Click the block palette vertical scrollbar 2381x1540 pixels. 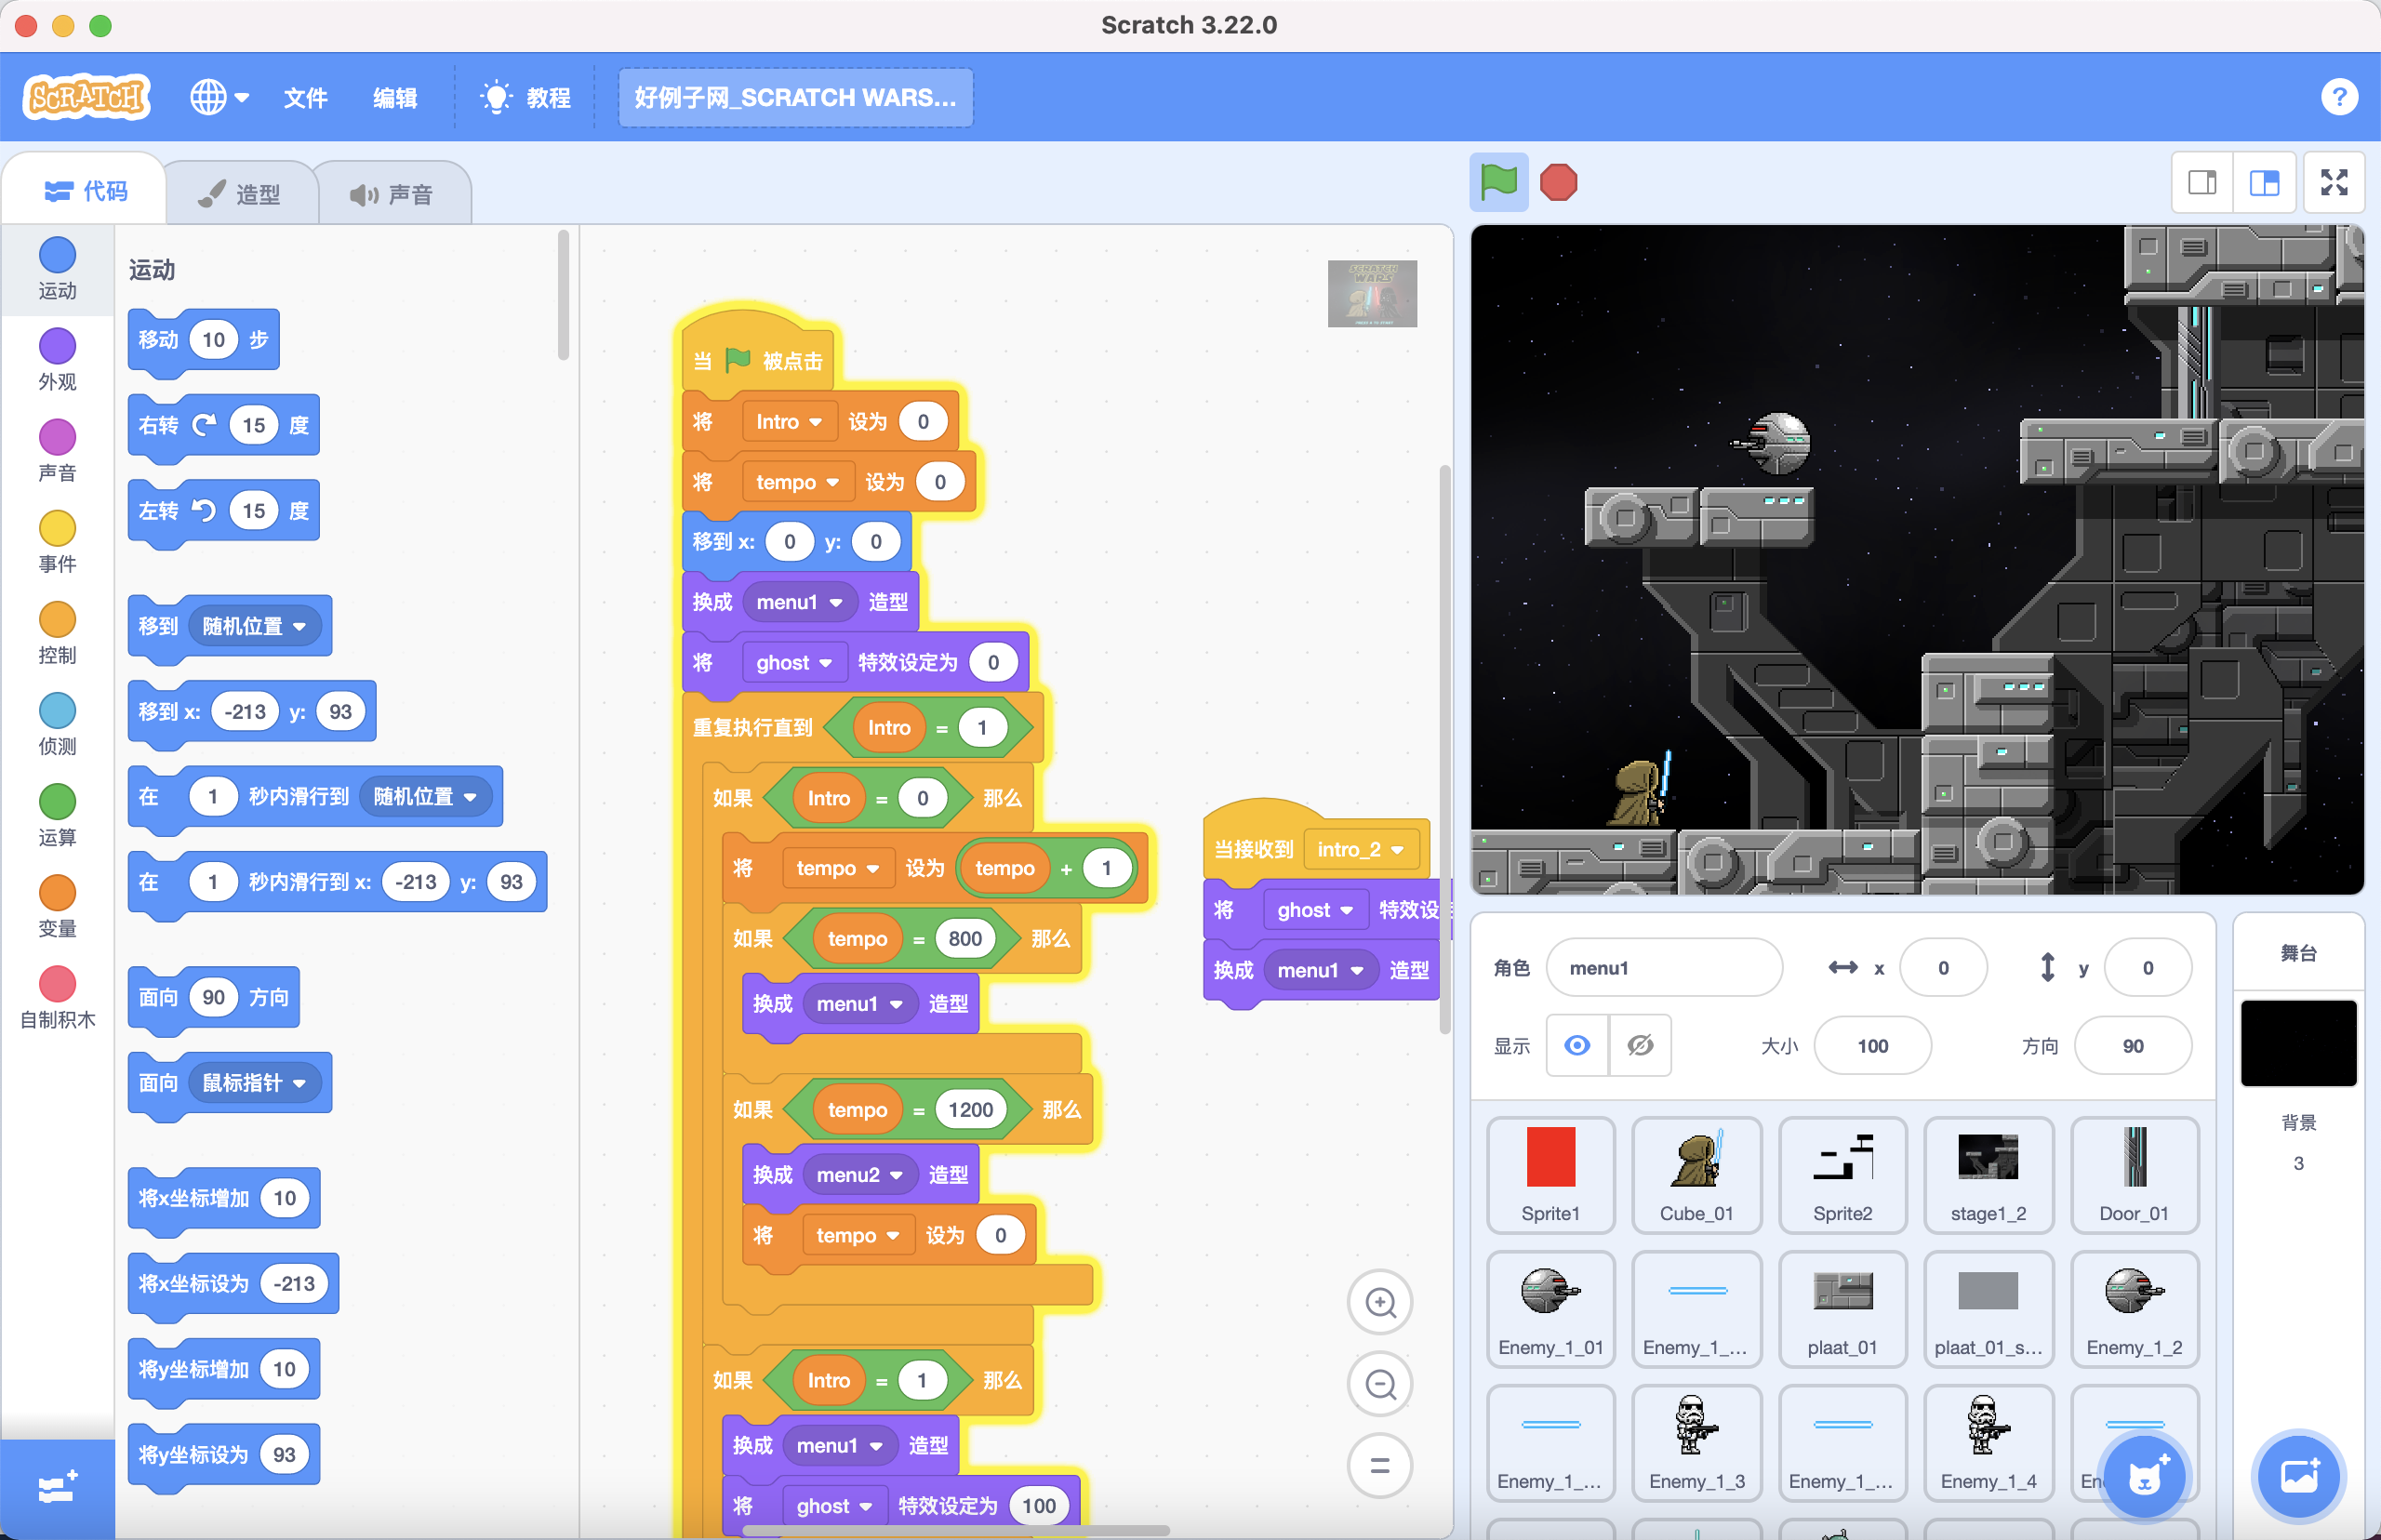click(563, 295)
